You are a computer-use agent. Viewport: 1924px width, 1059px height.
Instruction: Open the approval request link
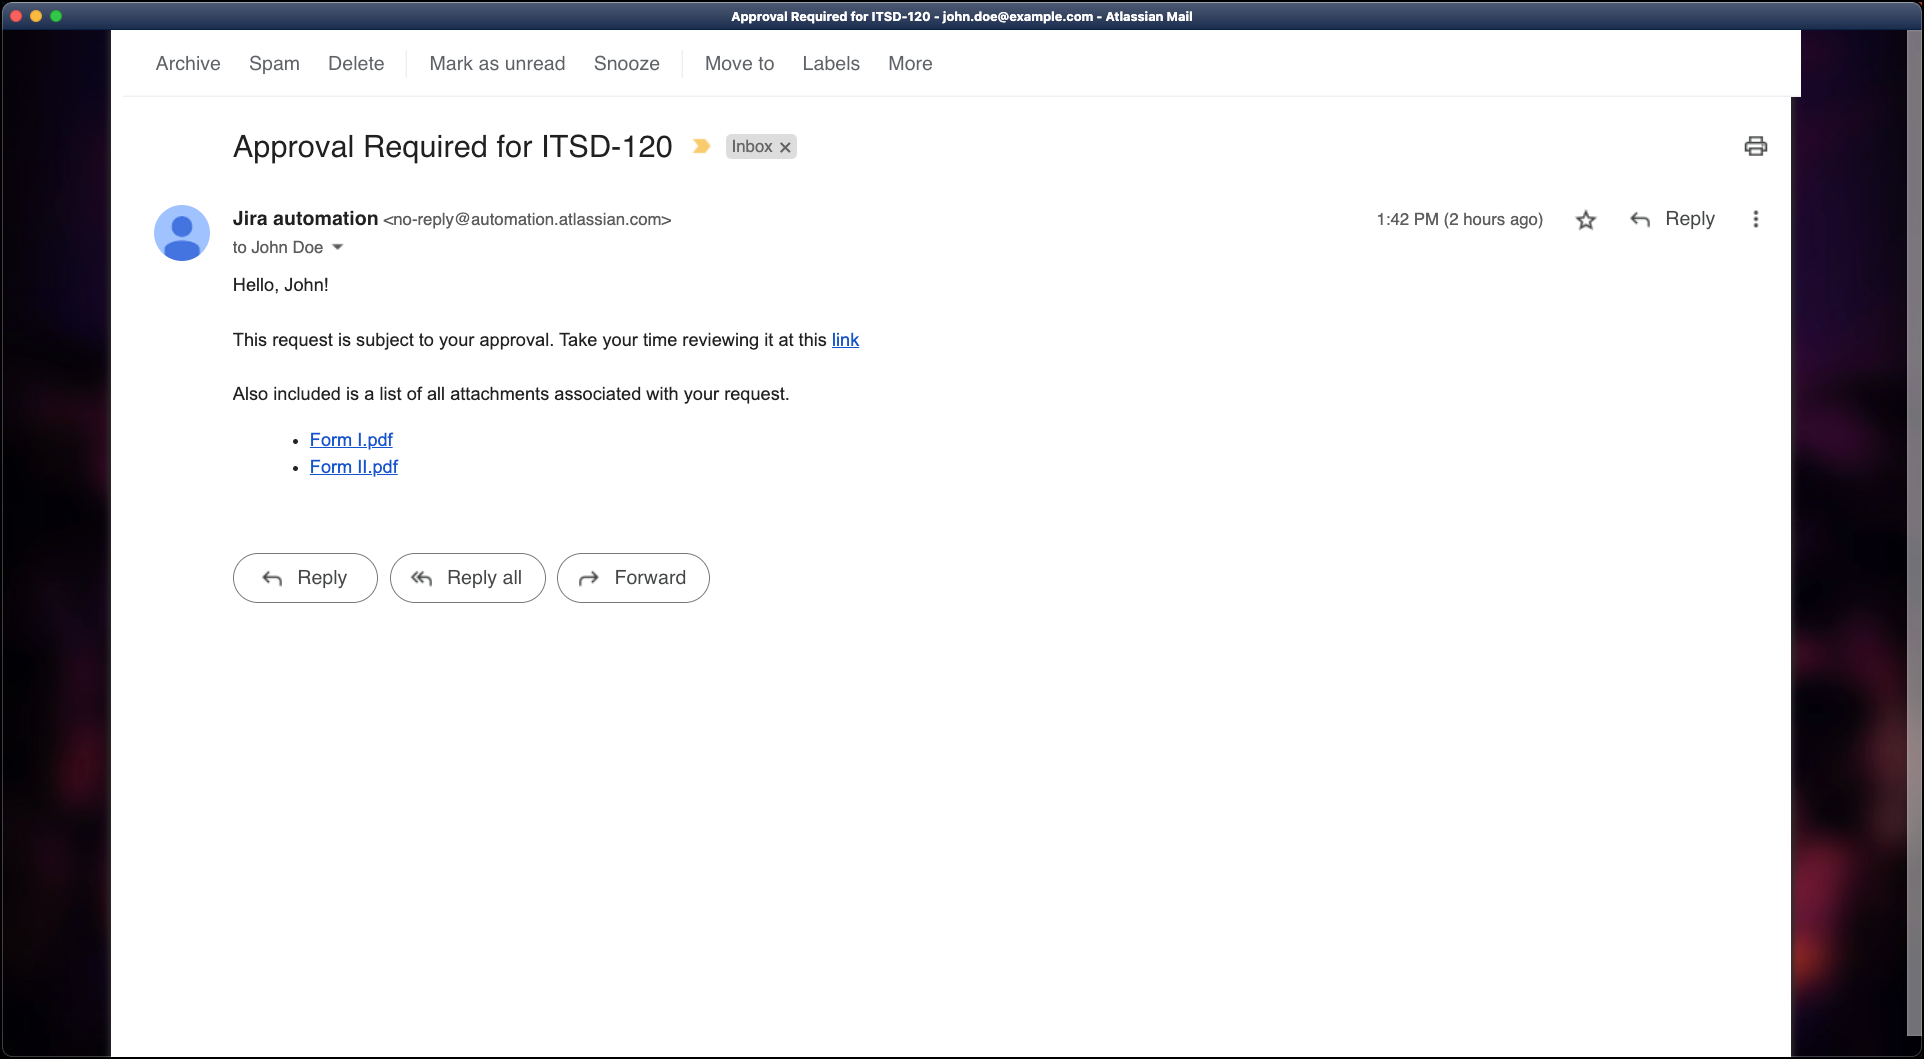(845, 340)
